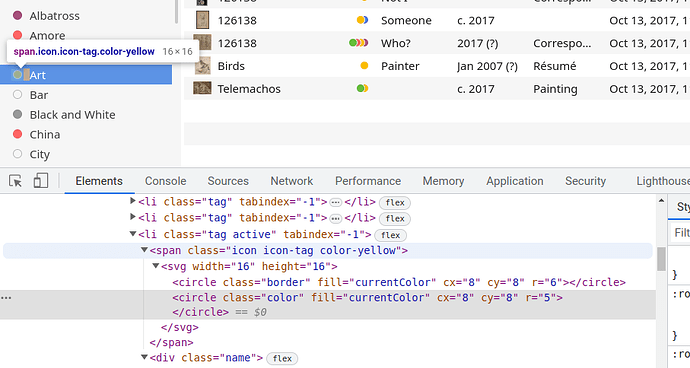
Task: Open the Performance tab
Action: (x=368, y=181)
